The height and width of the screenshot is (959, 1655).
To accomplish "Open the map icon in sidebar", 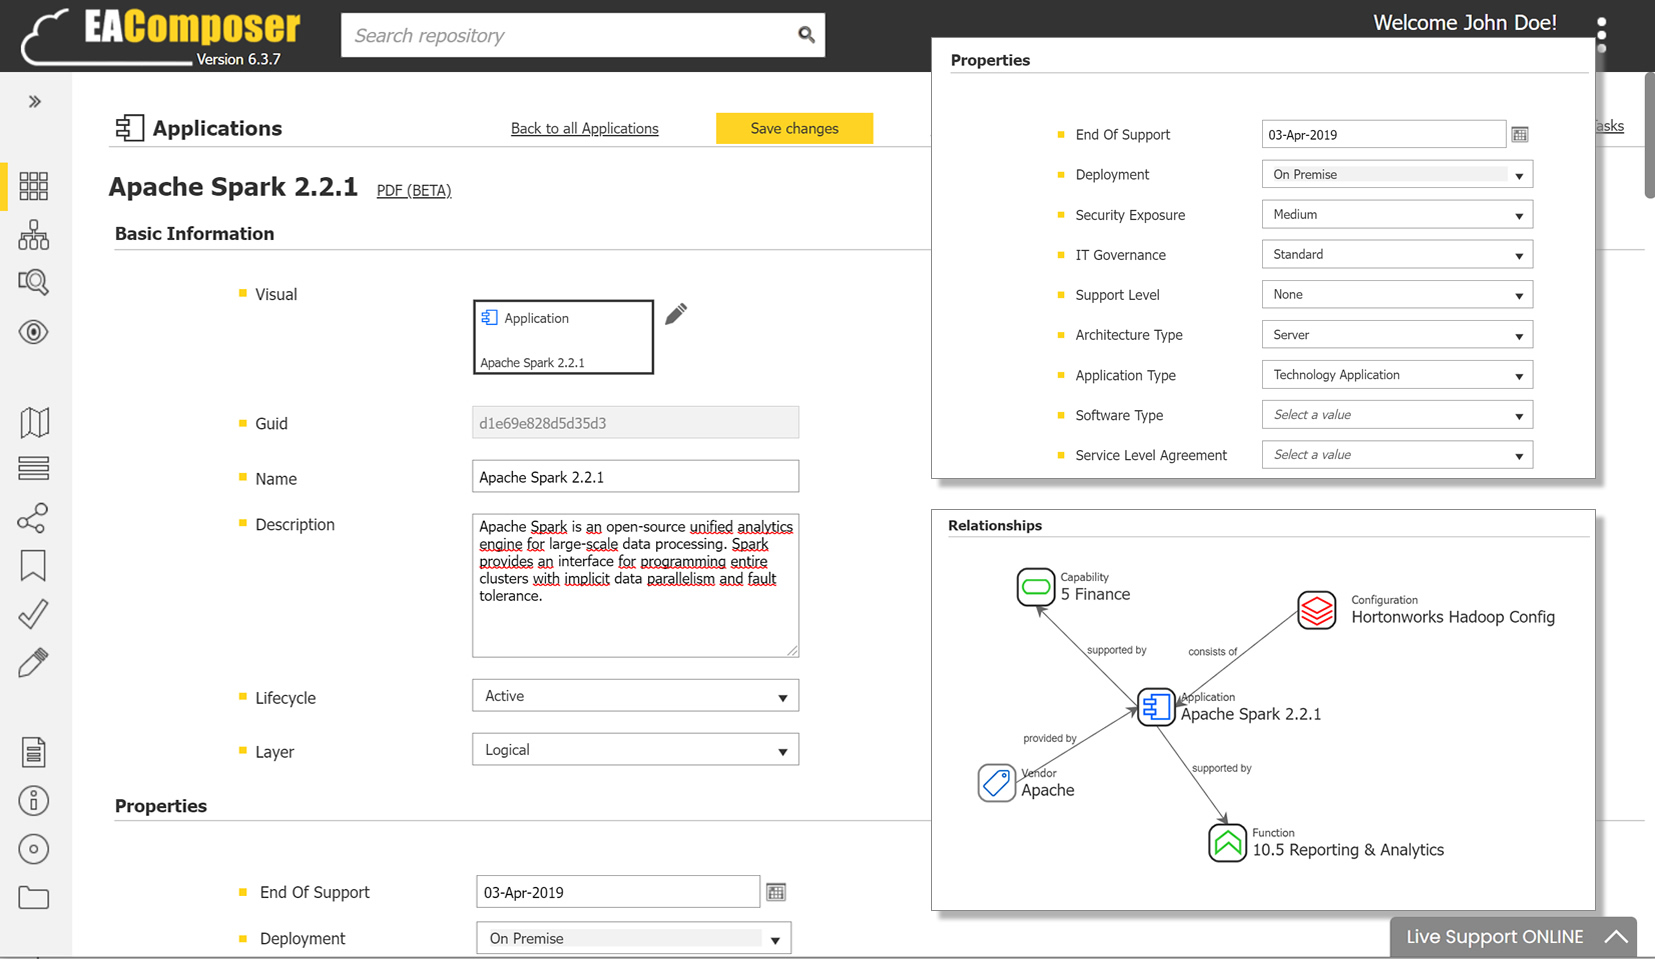I will [x=34, y=422].
